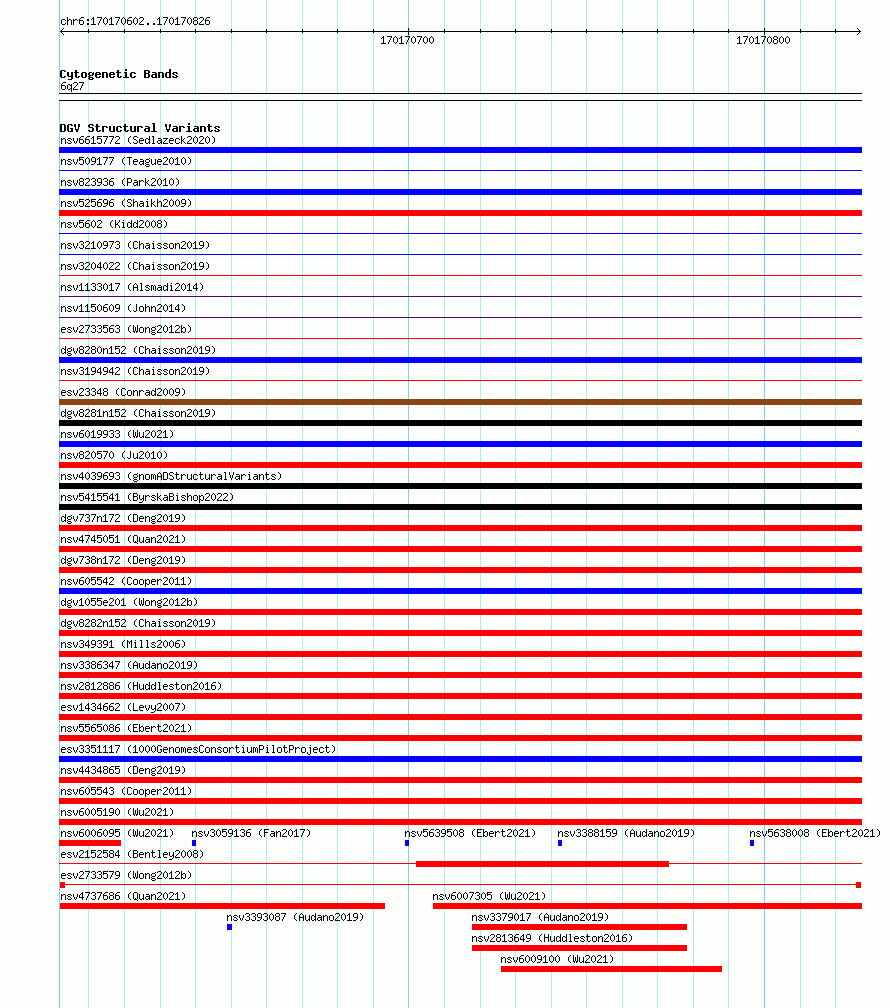
Task: Click nsv6007305 (Wu2021) label
Action: [489, 896]
